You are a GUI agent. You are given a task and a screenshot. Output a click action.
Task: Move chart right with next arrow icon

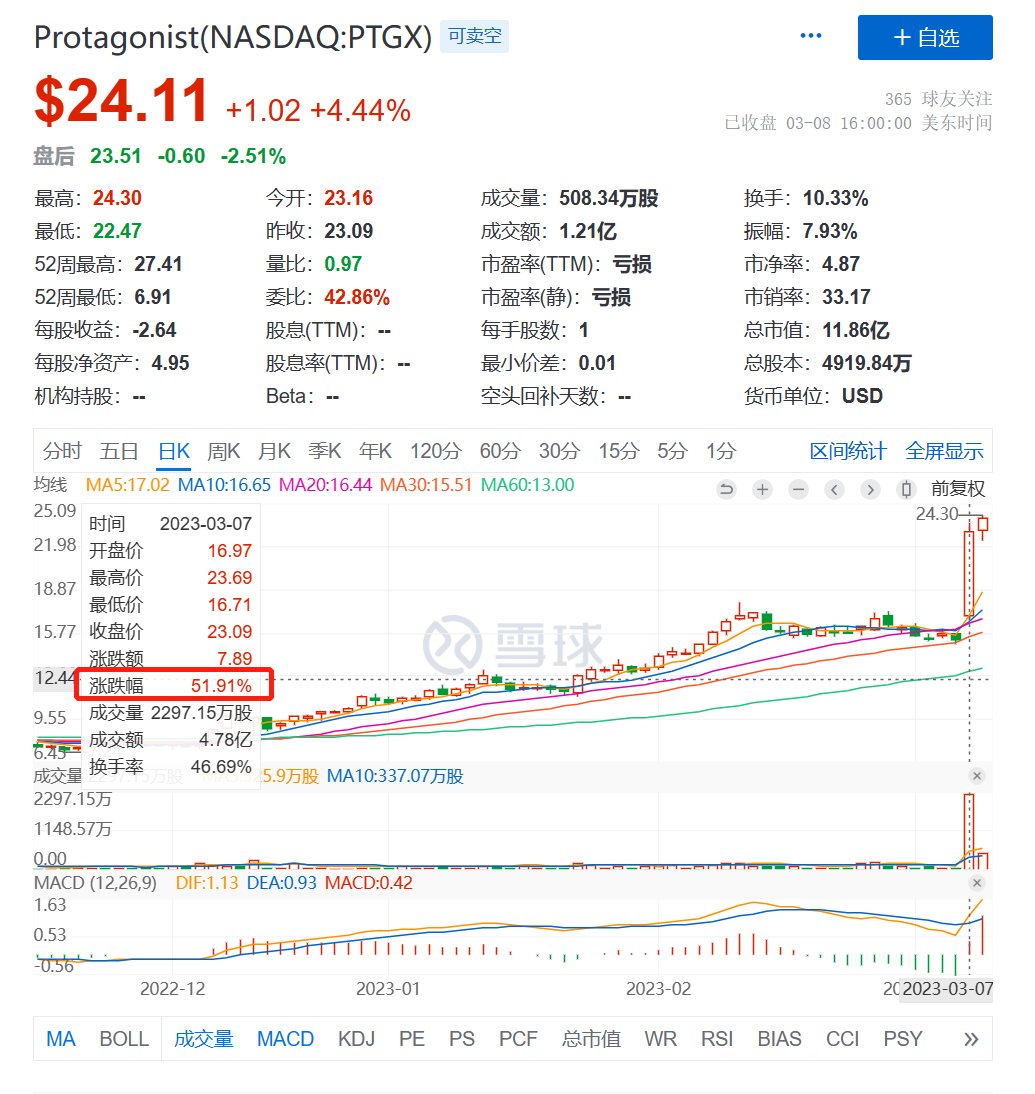tap(870, 490)
